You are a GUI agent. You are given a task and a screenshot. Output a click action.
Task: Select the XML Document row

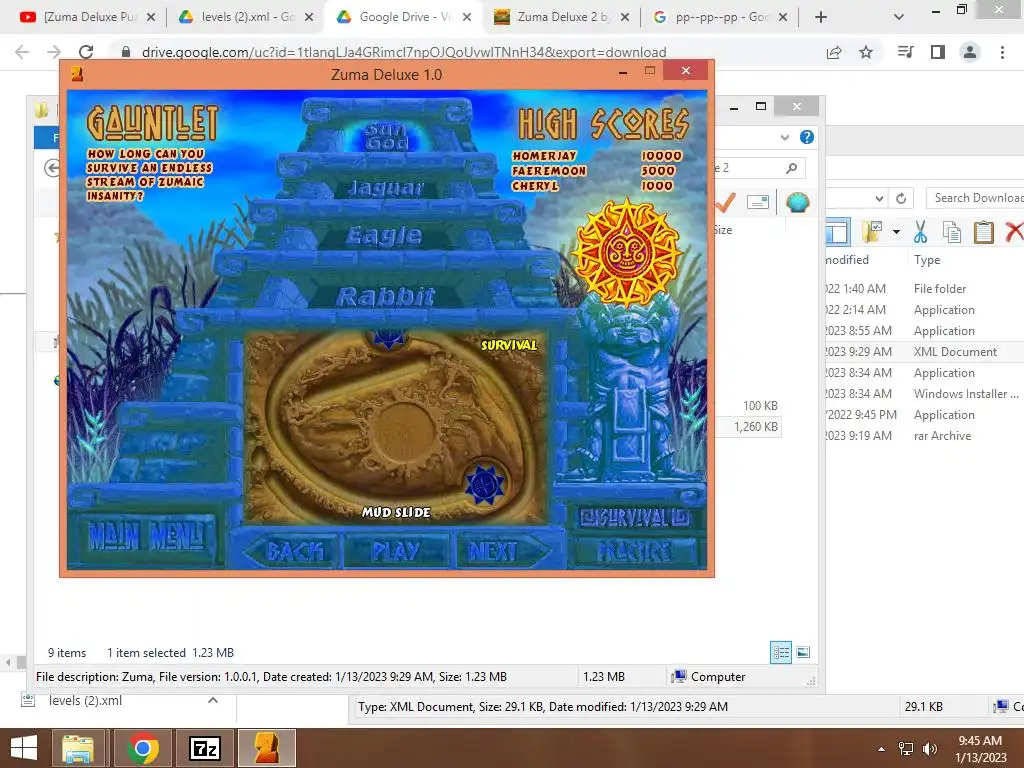924,351
